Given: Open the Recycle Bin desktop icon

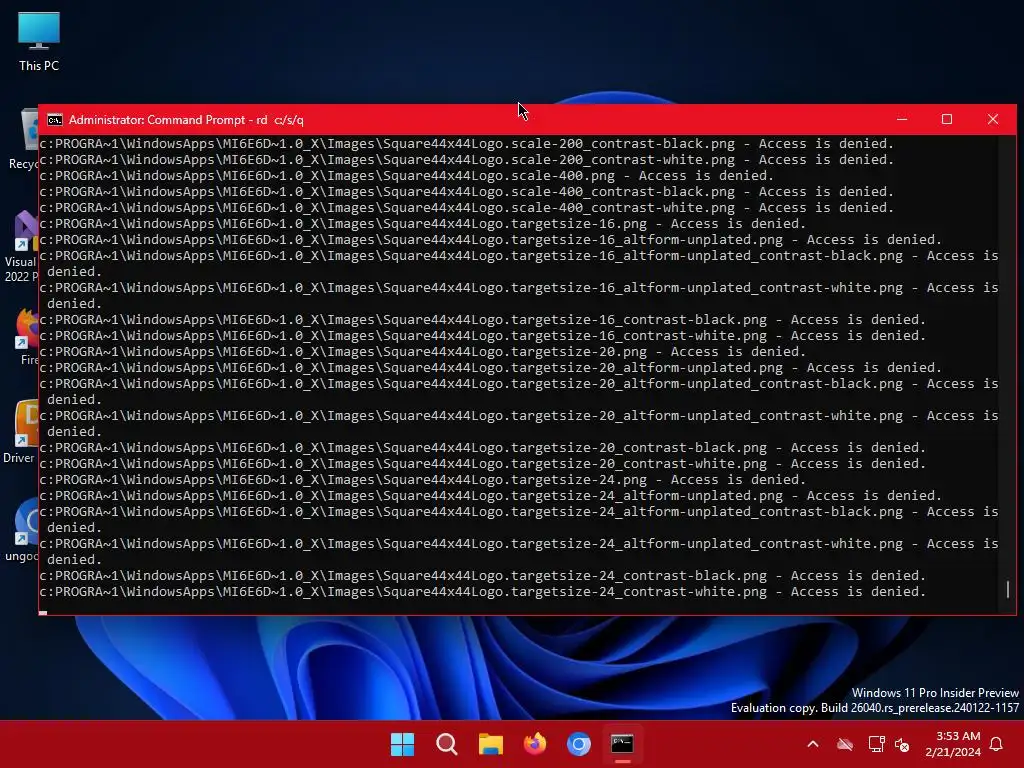Looking at the screenshot, I should click(24, 139).
